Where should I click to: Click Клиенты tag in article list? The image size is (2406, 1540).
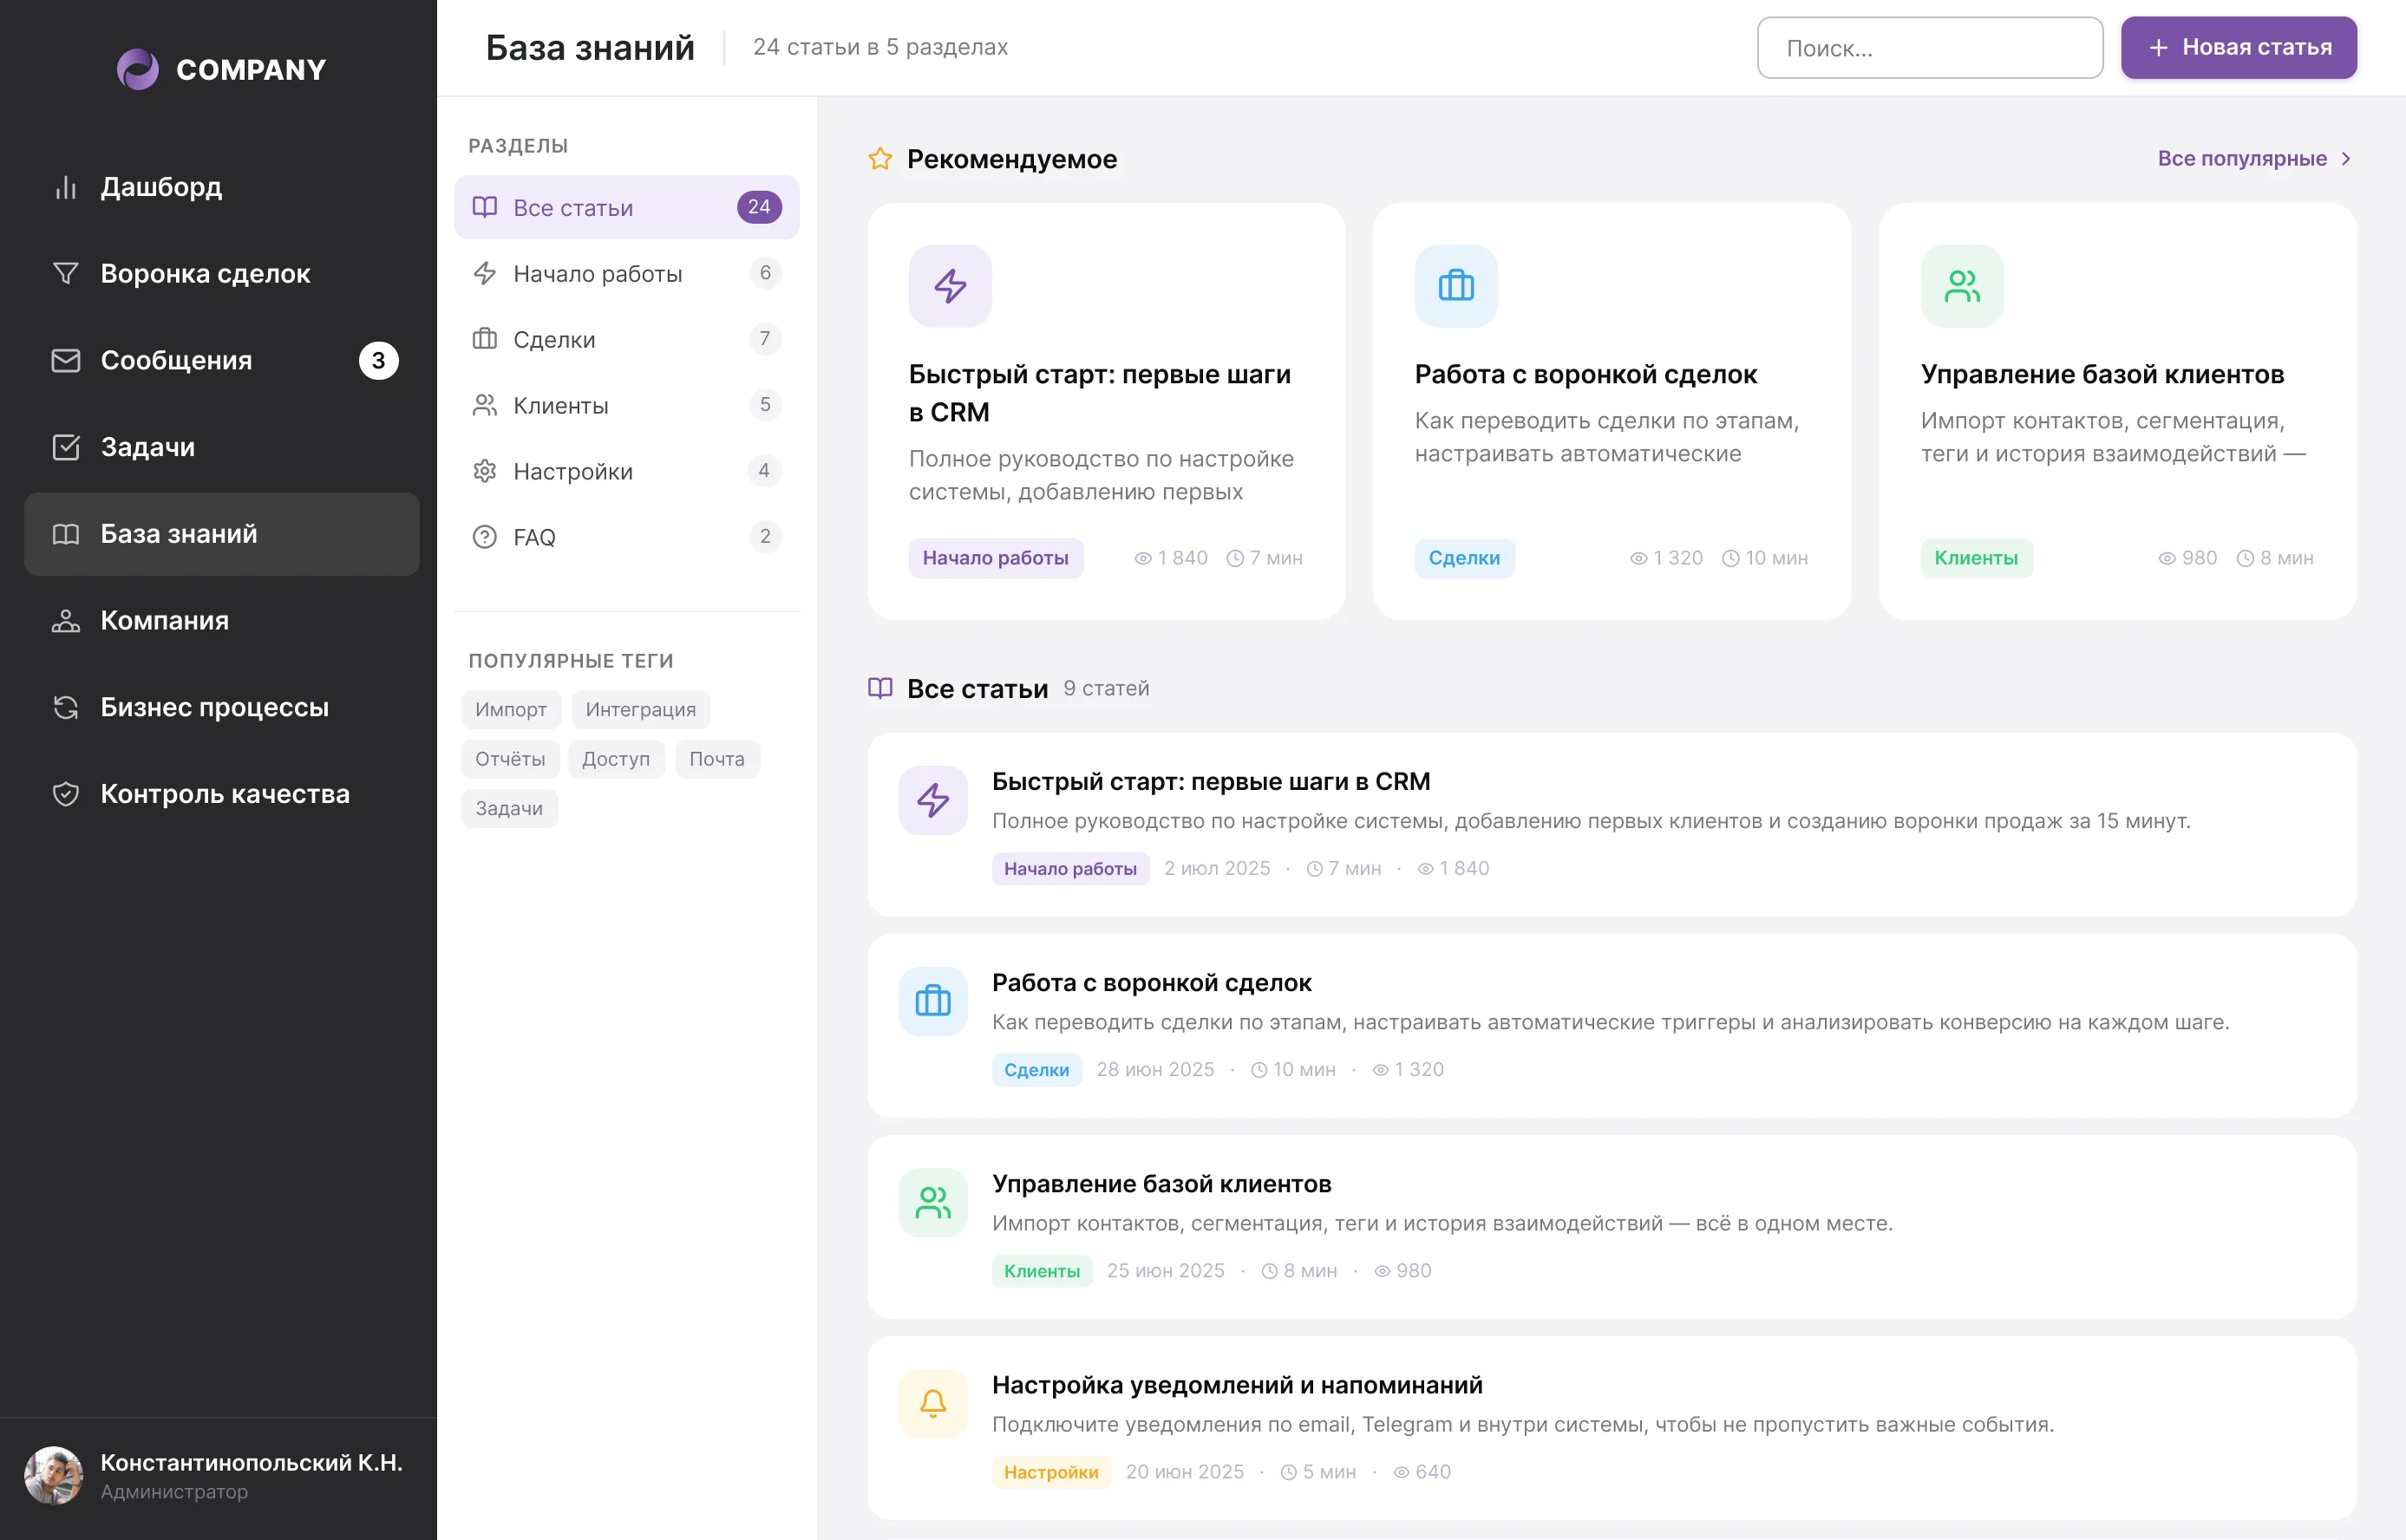coord(1042,1270)
